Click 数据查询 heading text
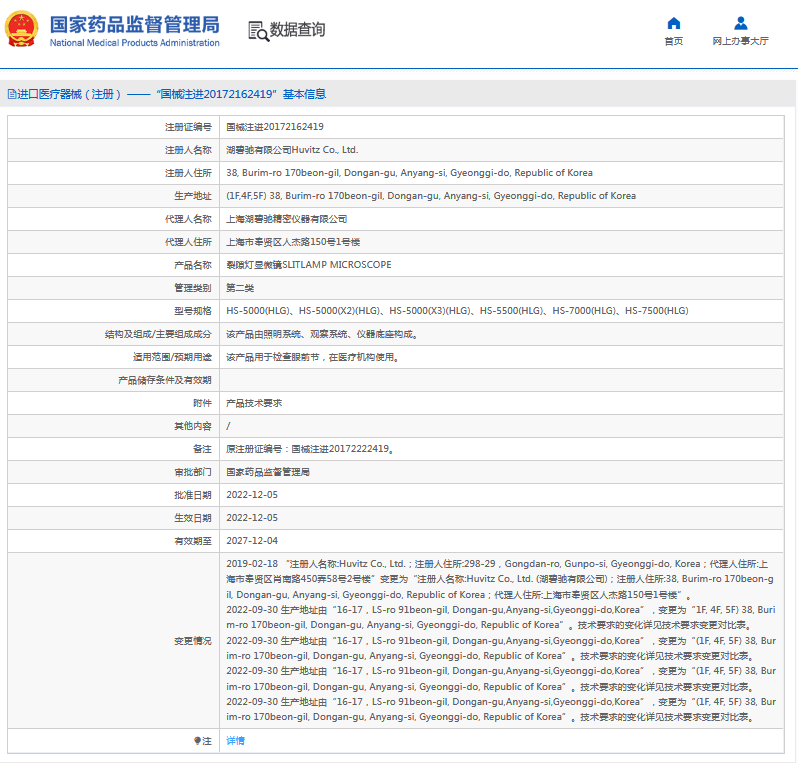This screenshot has width=798, height=763. 297,30
